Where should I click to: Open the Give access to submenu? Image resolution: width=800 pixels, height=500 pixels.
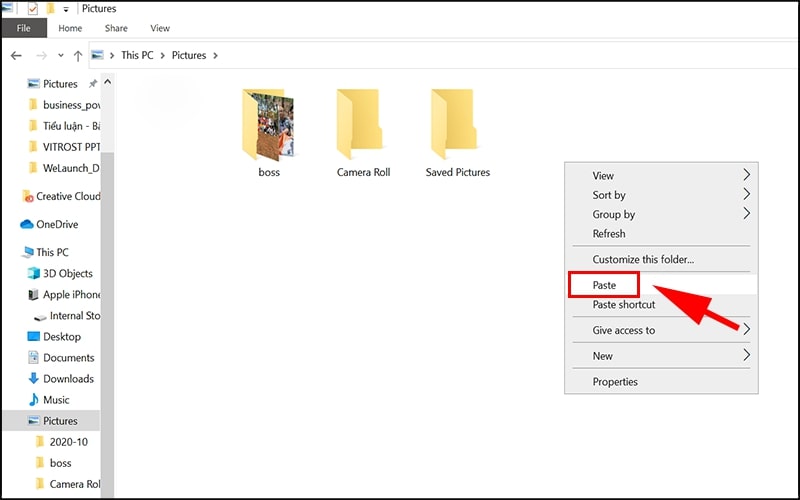point(661,330)
